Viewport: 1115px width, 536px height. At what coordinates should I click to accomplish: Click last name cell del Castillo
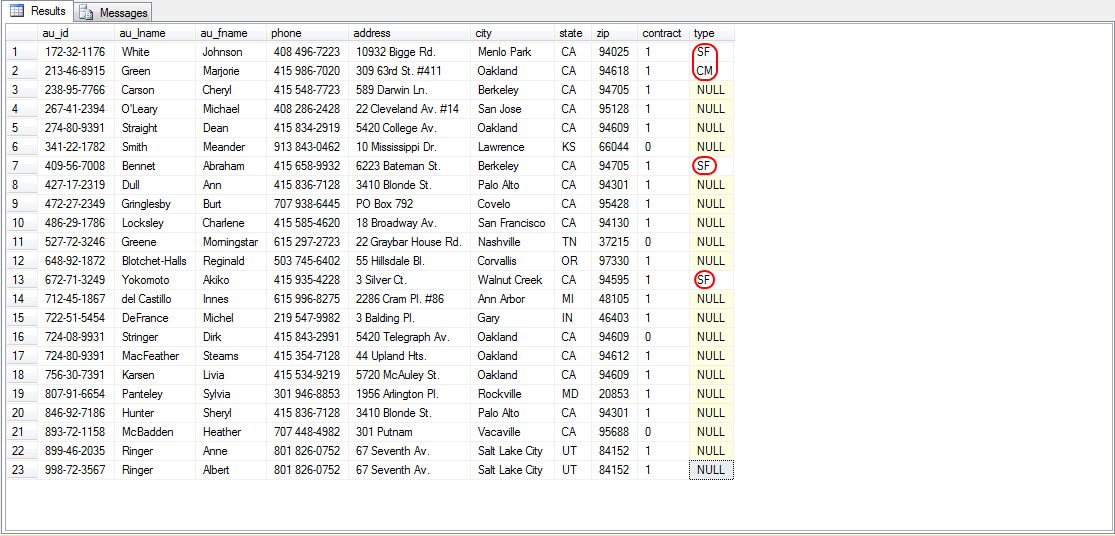point(154,299)
